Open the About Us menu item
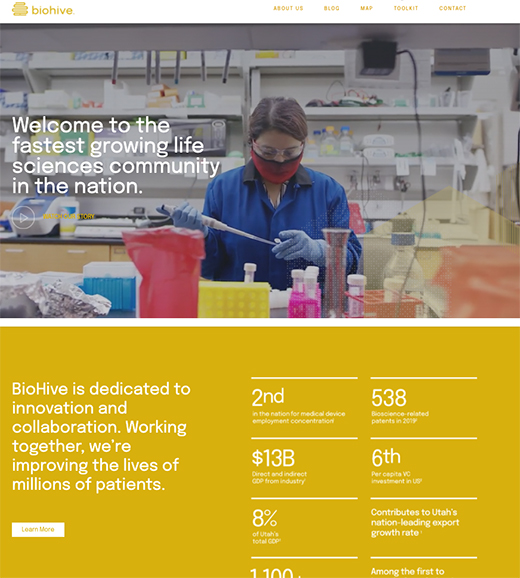This screenshot has height=578, width=520. (x=288, y=8)
